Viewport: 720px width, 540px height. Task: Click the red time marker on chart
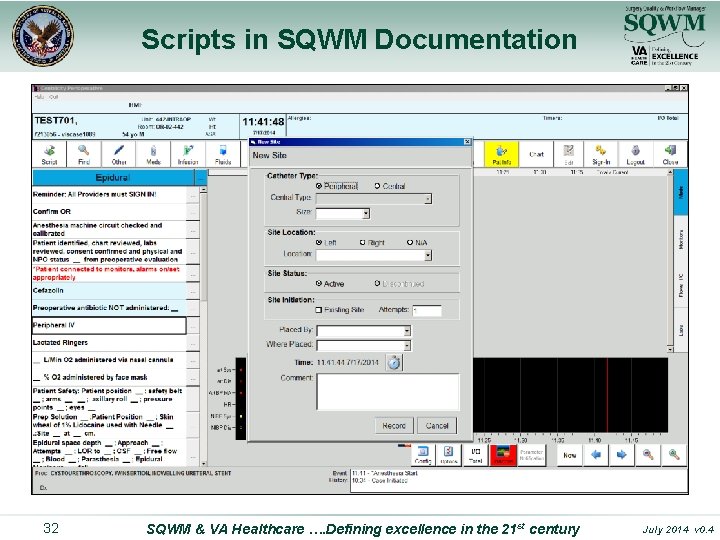608,395
